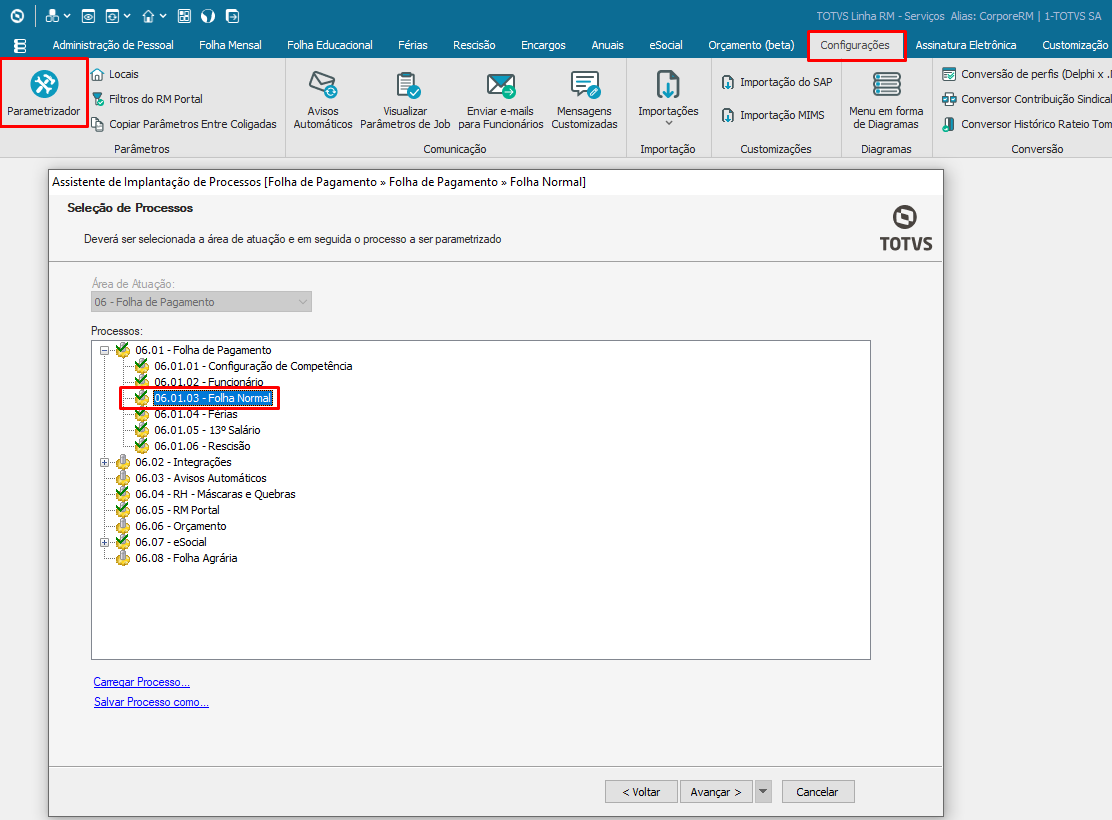The width and height of the screenshot is (1112, 820).
Task: Select 06.01.05 - 13º Salário in the tree
Action: (x=207, y=430)
